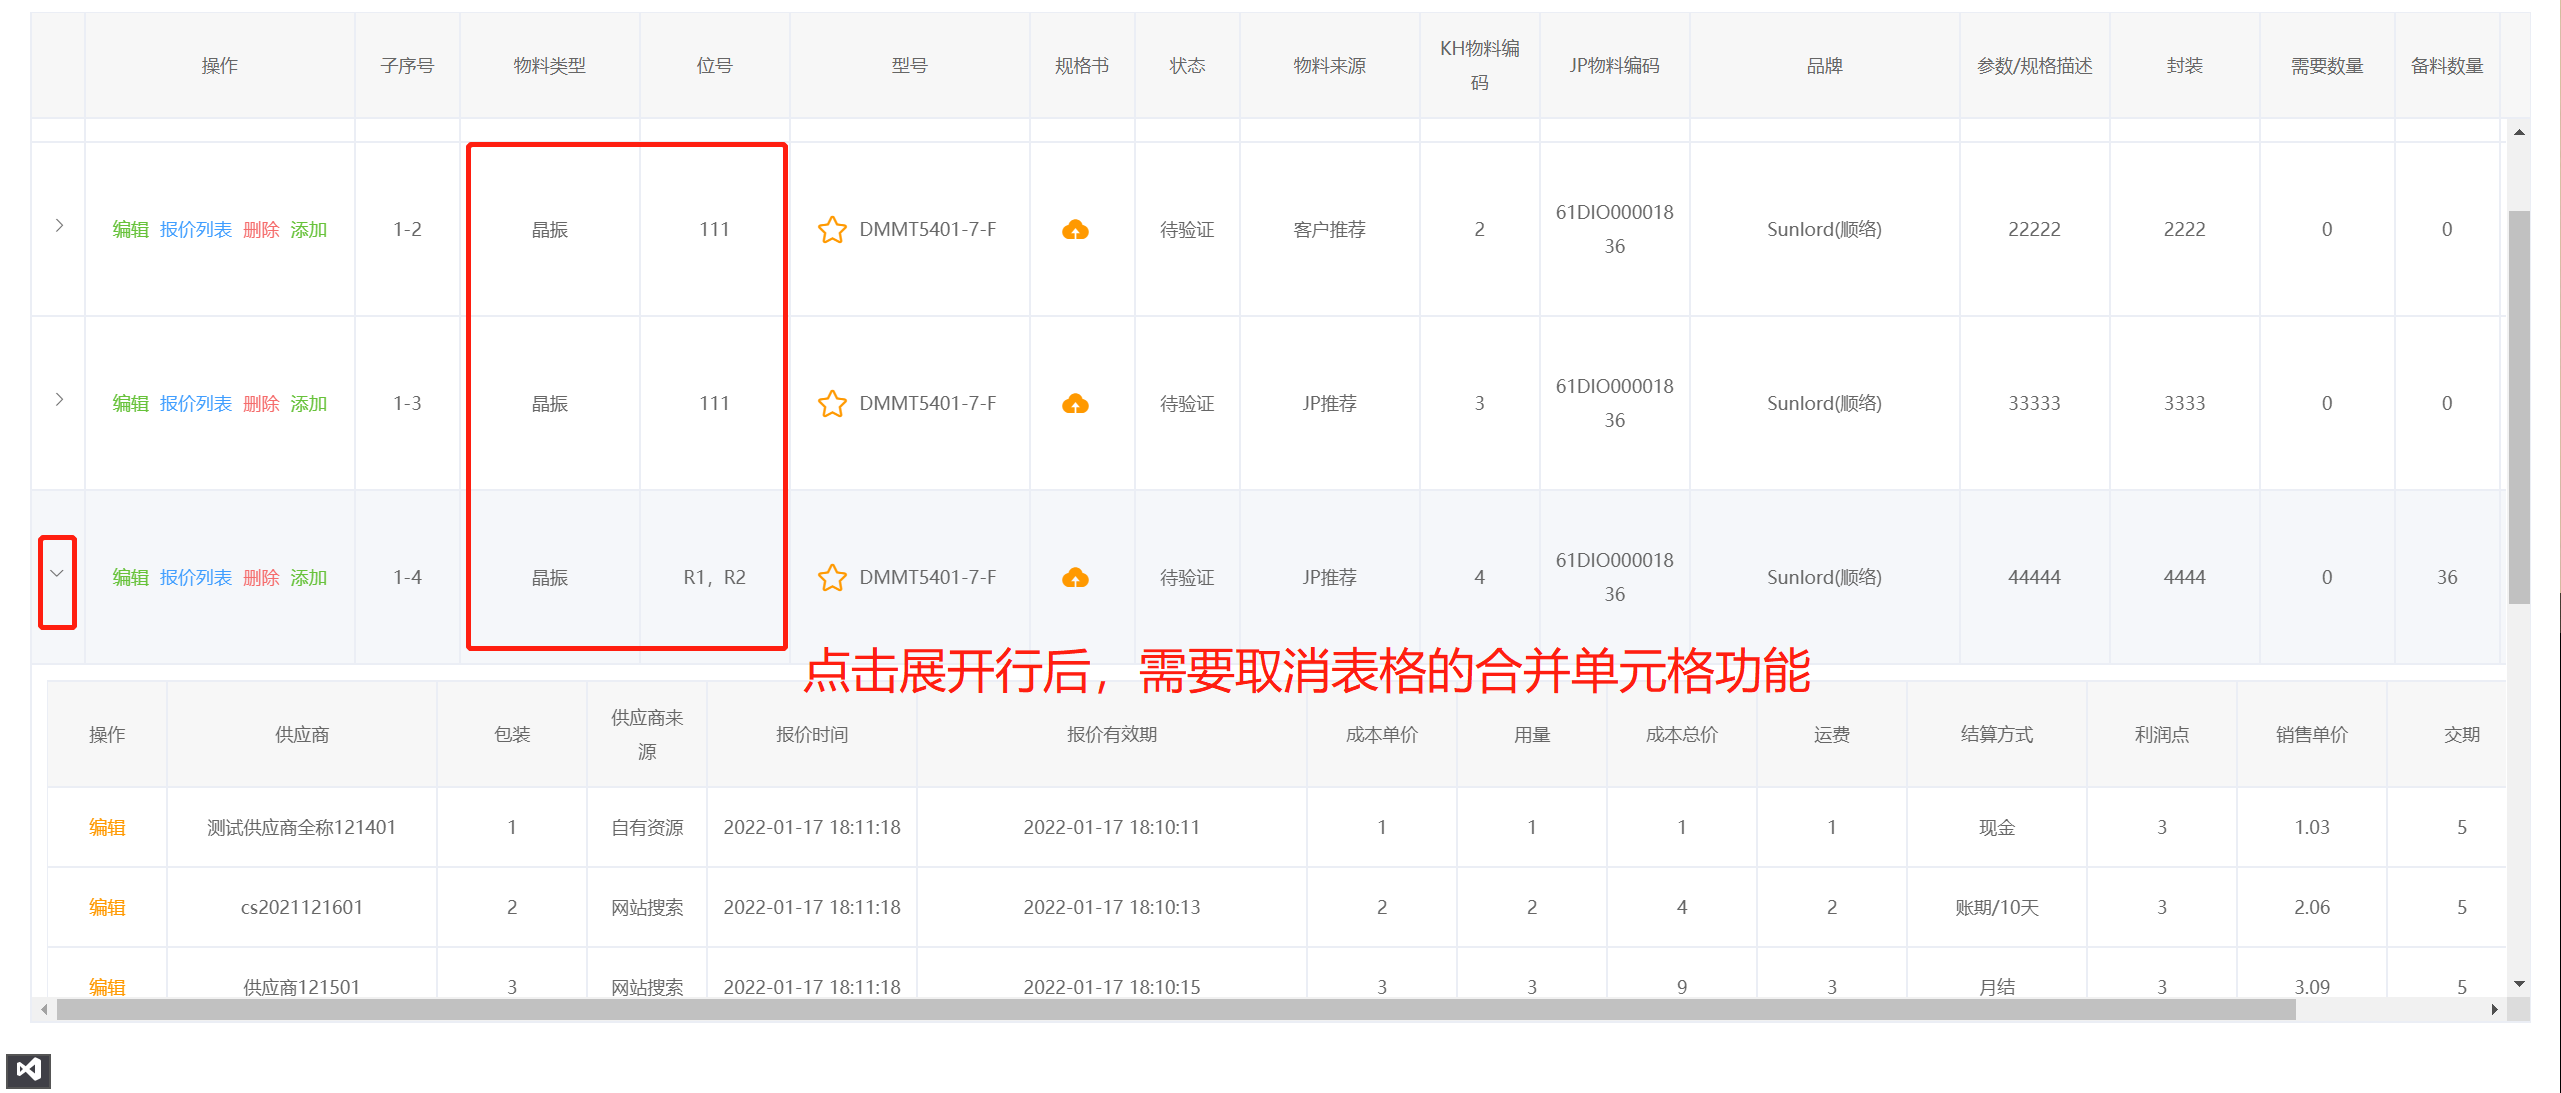Click 物料类型 column header

[x=549, y=66]
